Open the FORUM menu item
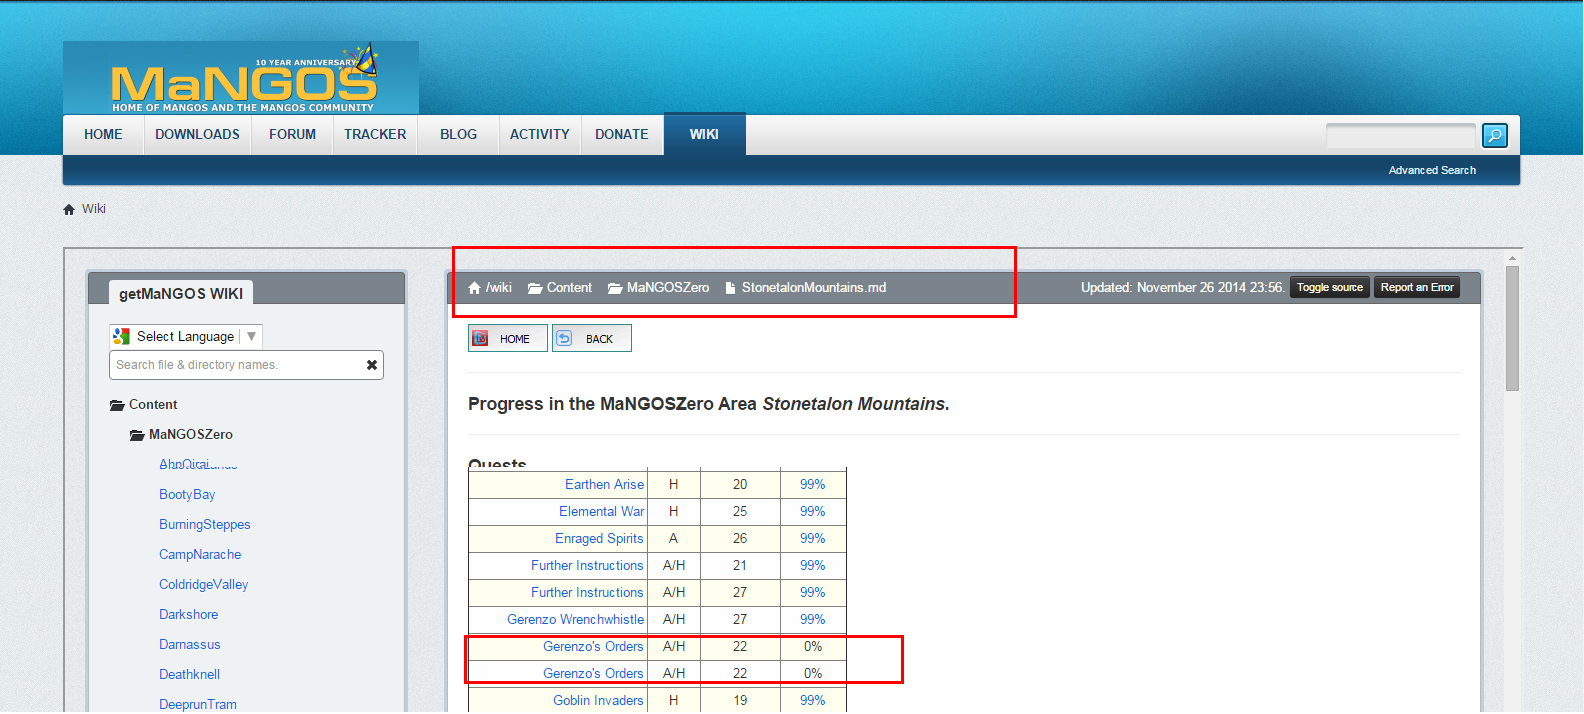1584x714 pixels. click(x=292, y=135)
